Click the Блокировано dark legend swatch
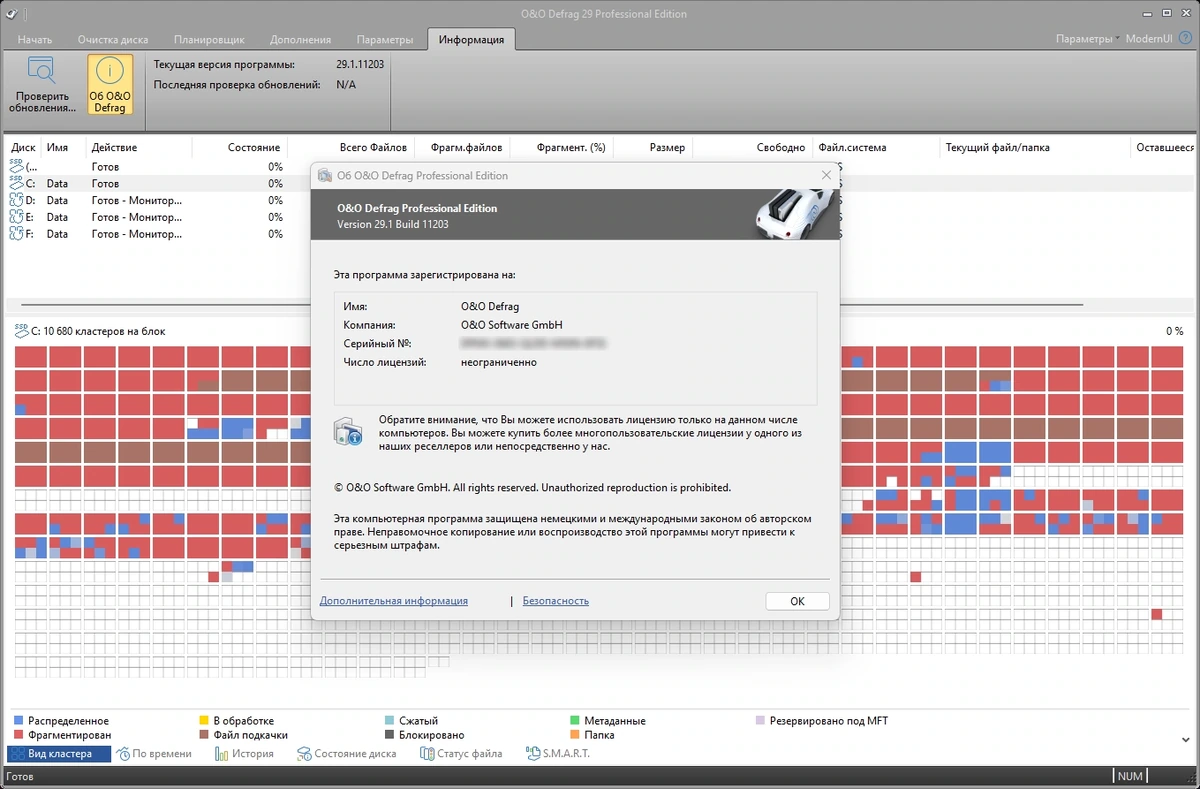Viewport: 1200px width, 789px height. click(x=389, y=735)
